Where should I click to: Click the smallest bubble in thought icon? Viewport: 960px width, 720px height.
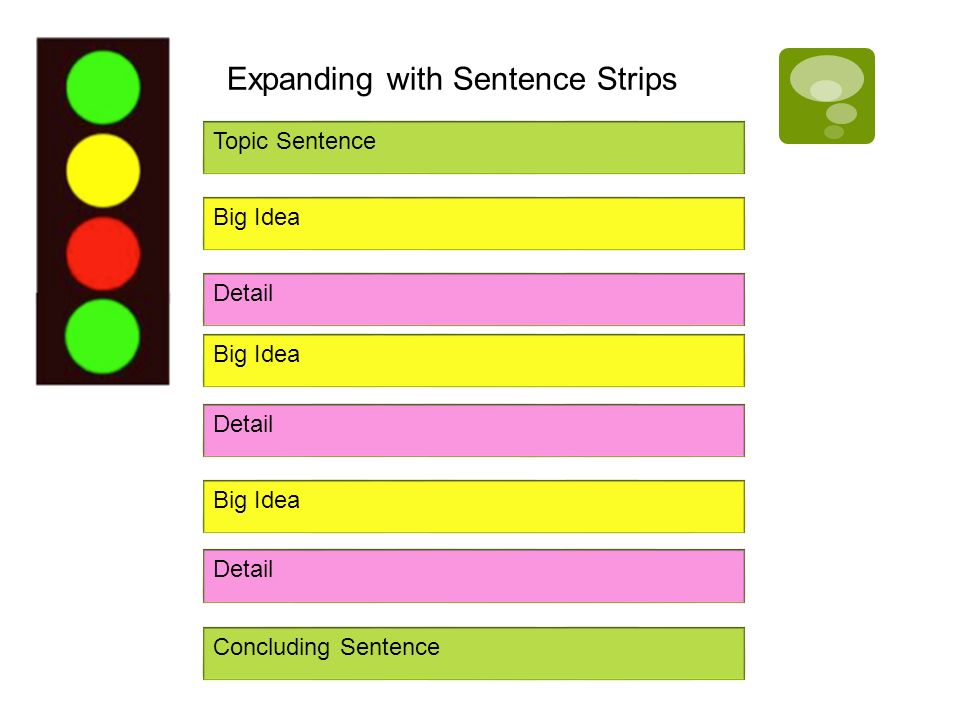tap(834, 132)
